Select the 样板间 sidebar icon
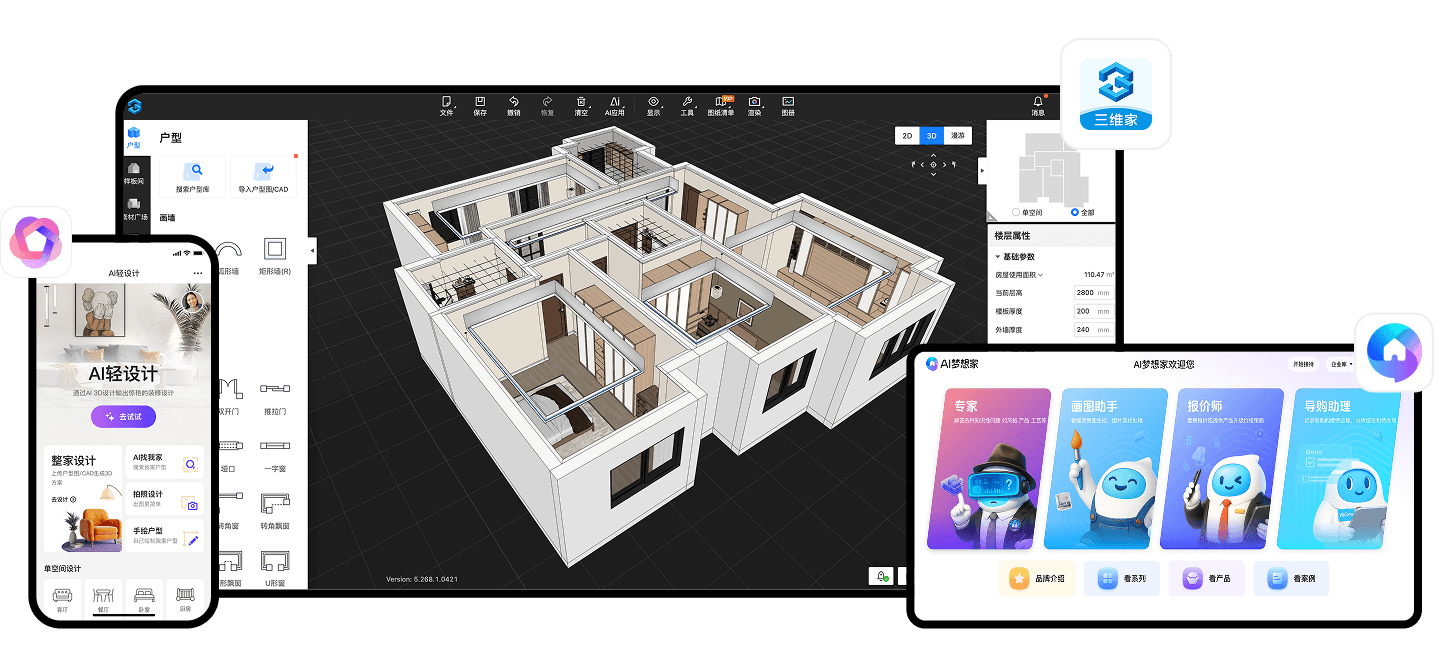The image size is (1436, 660). 133,174
